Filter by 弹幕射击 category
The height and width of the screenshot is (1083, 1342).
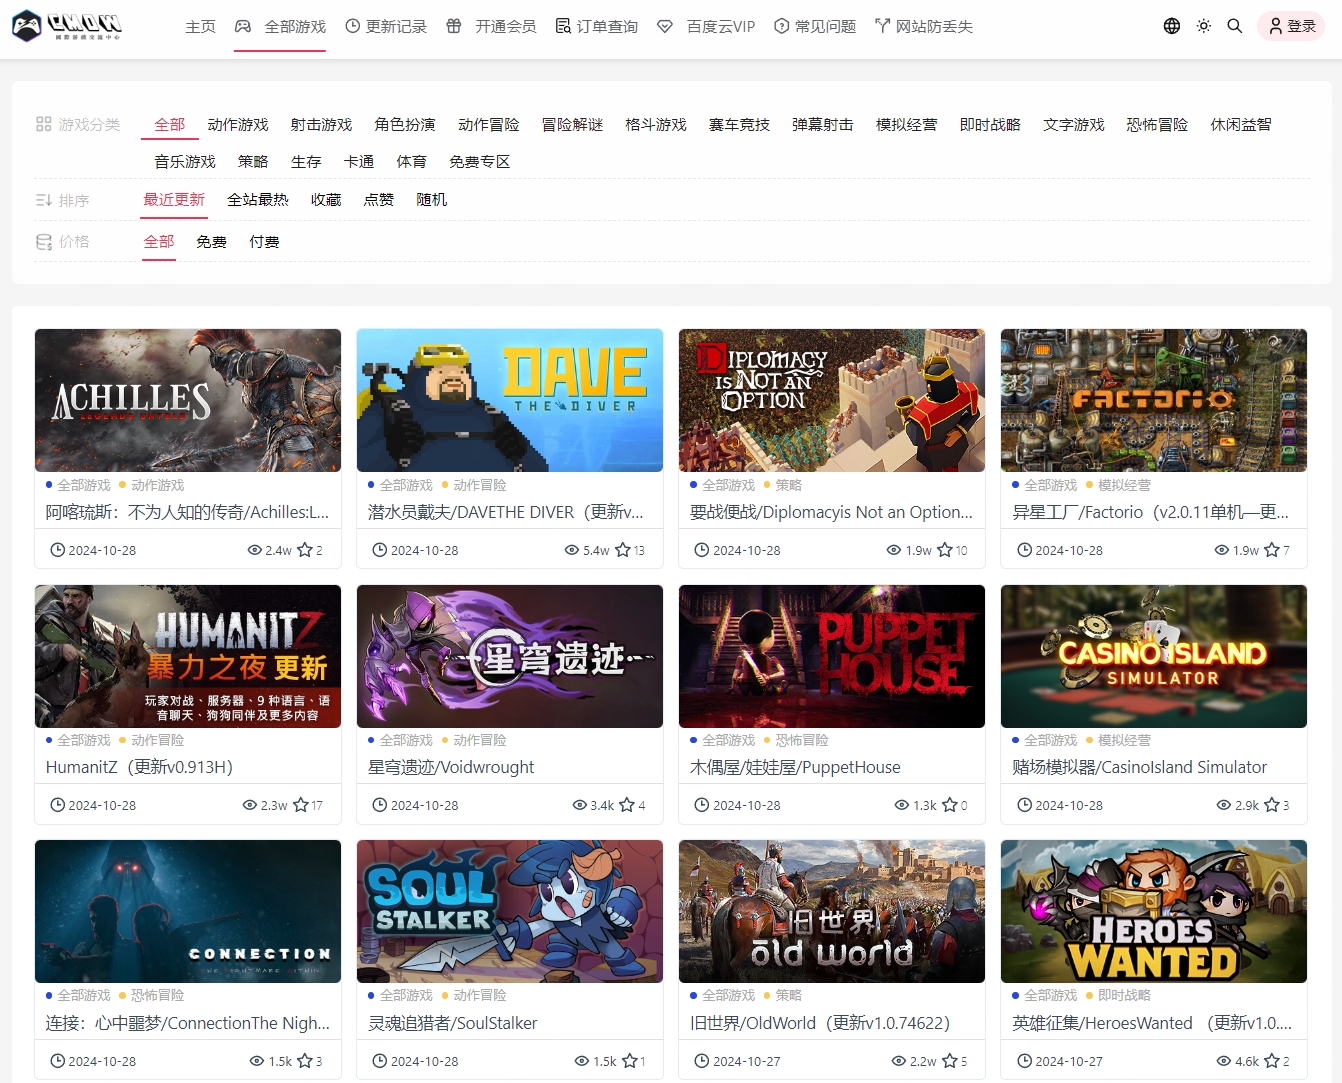pyautogui.click(x=823, y=124)
